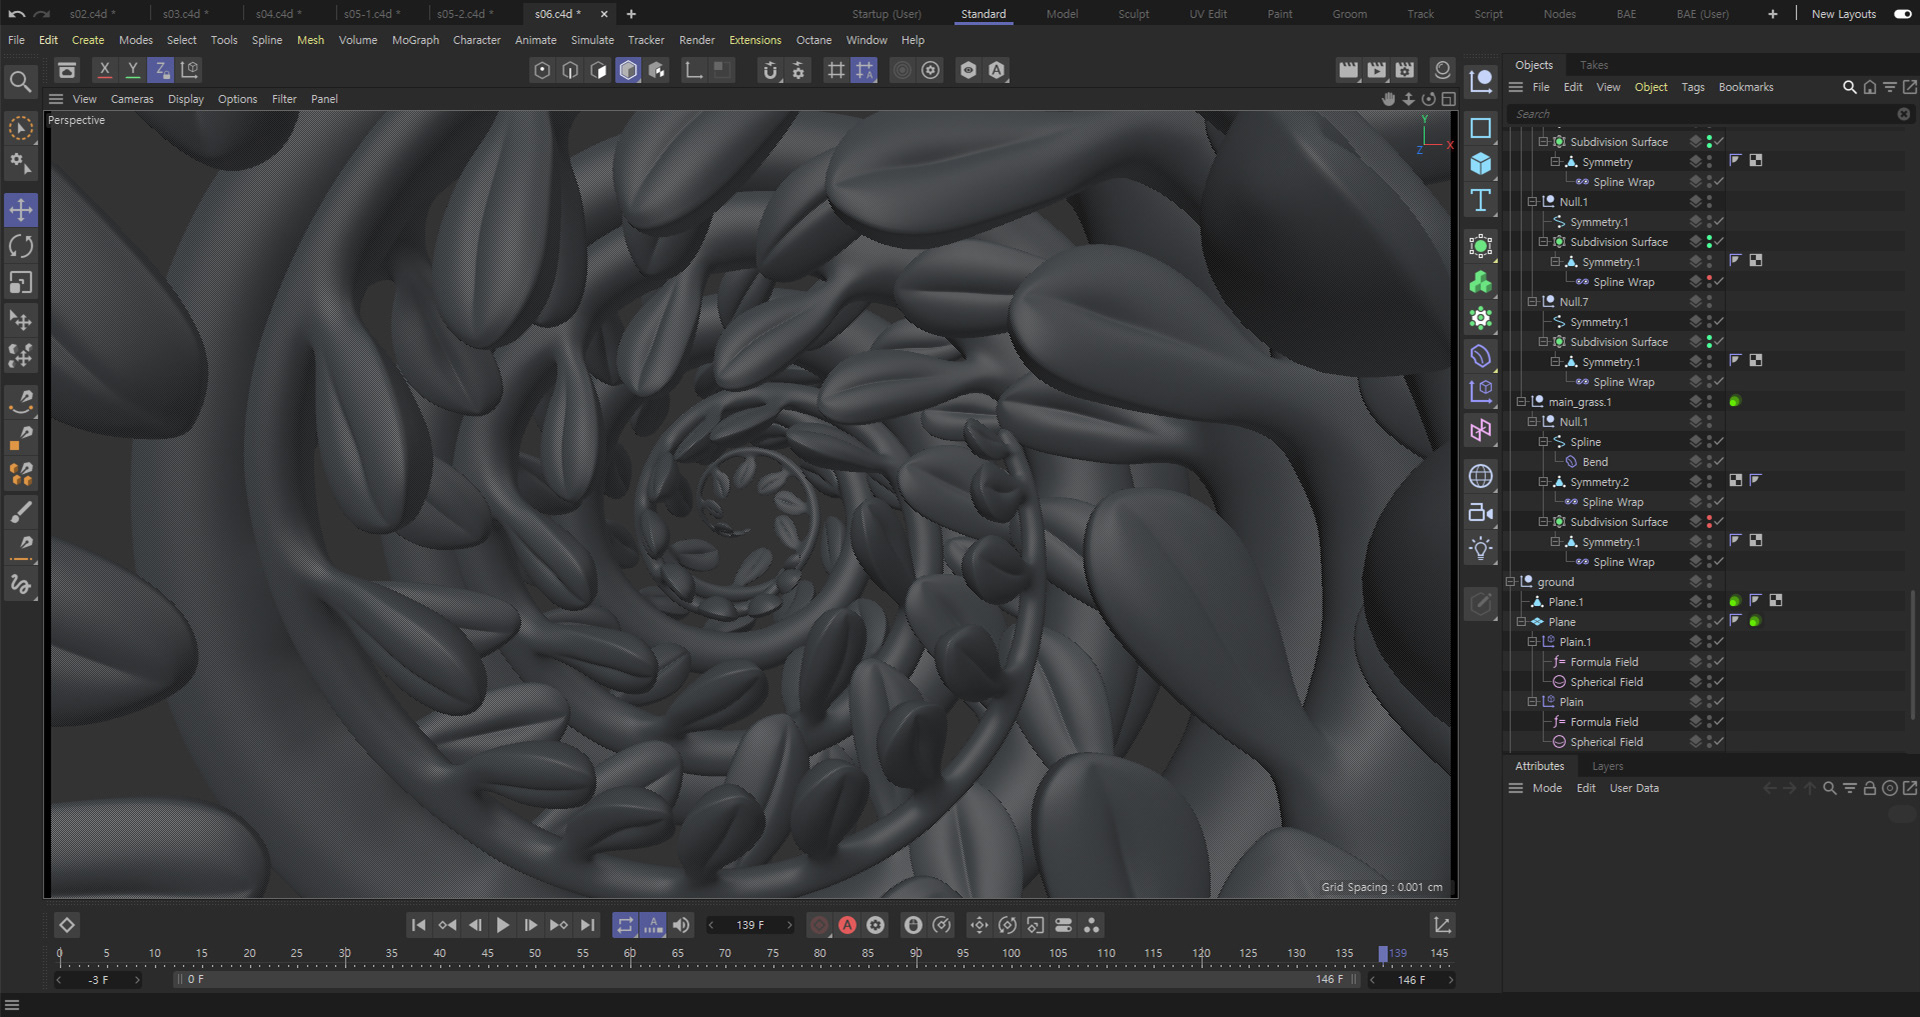The width and height of the screenshot is (1920, 1017).
Task: Toggle enable check for Bend deformer
Action: [1719, 462]
